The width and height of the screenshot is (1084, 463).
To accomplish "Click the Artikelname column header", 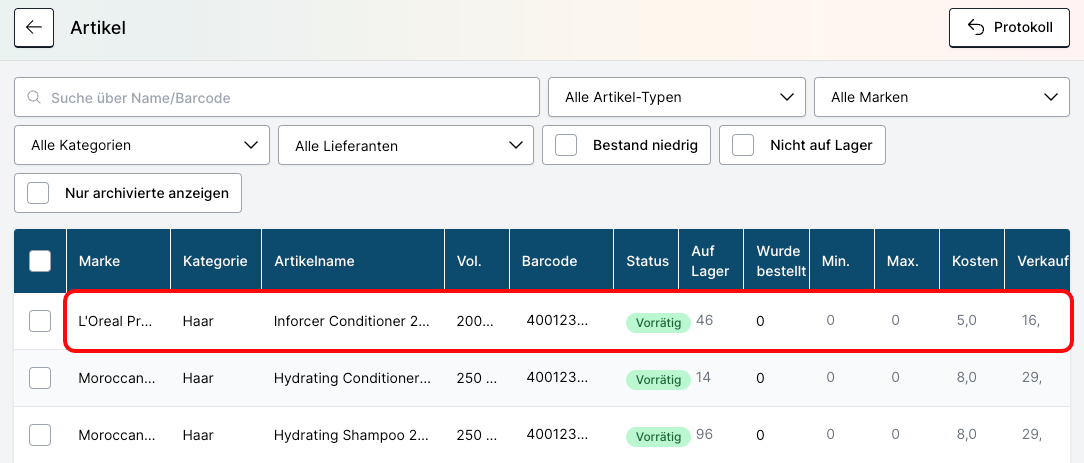I will pos(314,261).
